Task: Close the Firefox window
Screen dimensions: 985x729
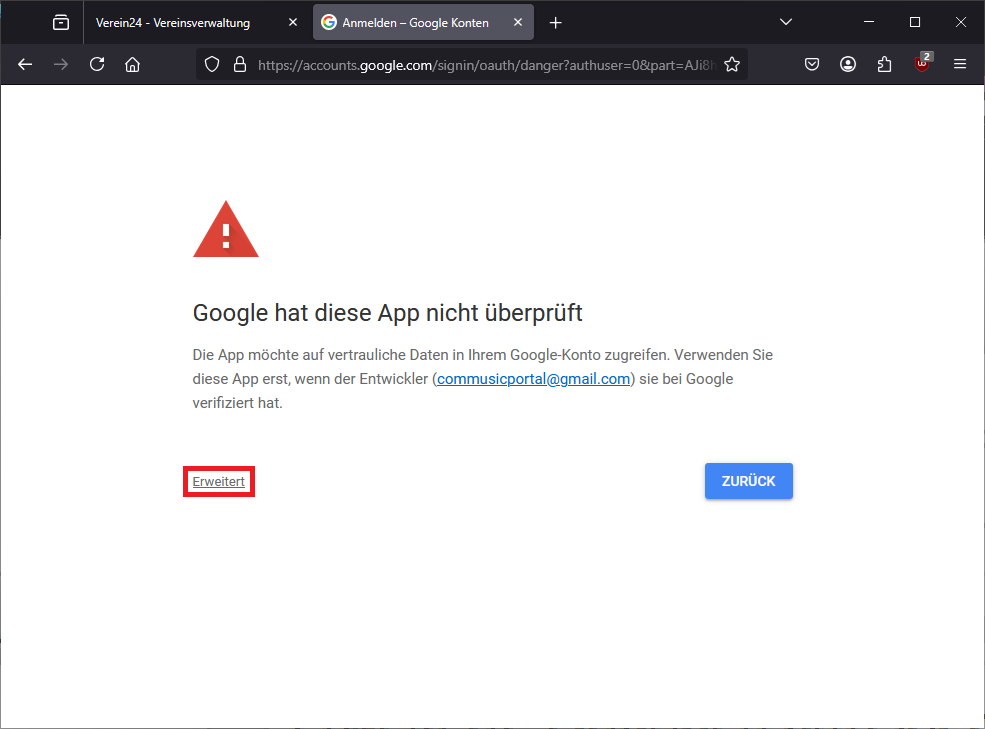Action: click(x=961, y=22)
